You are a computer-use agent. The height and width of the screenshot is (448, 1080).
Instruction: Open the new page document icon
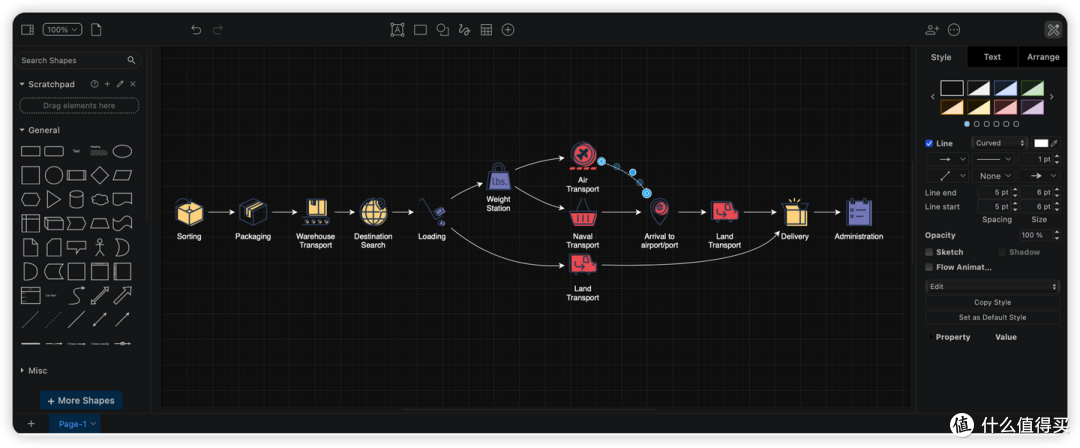point(96,30)
